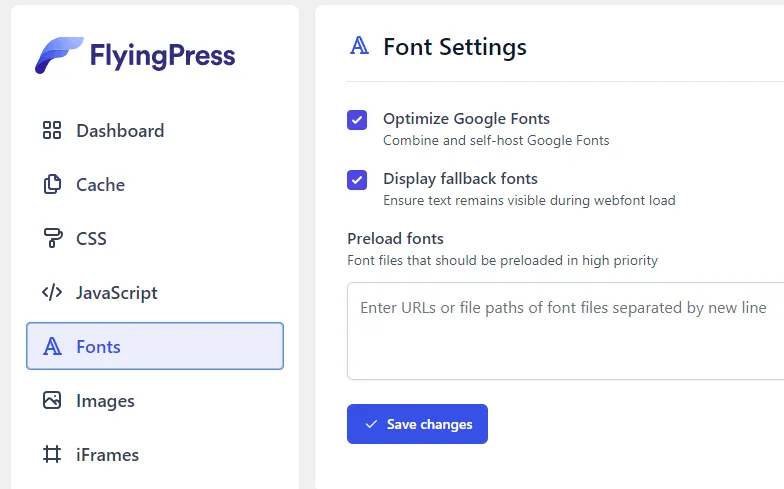784x489 pixels.
Task: Click the checkmark icon inside Save changes
Action: click(x=371, y=424)
